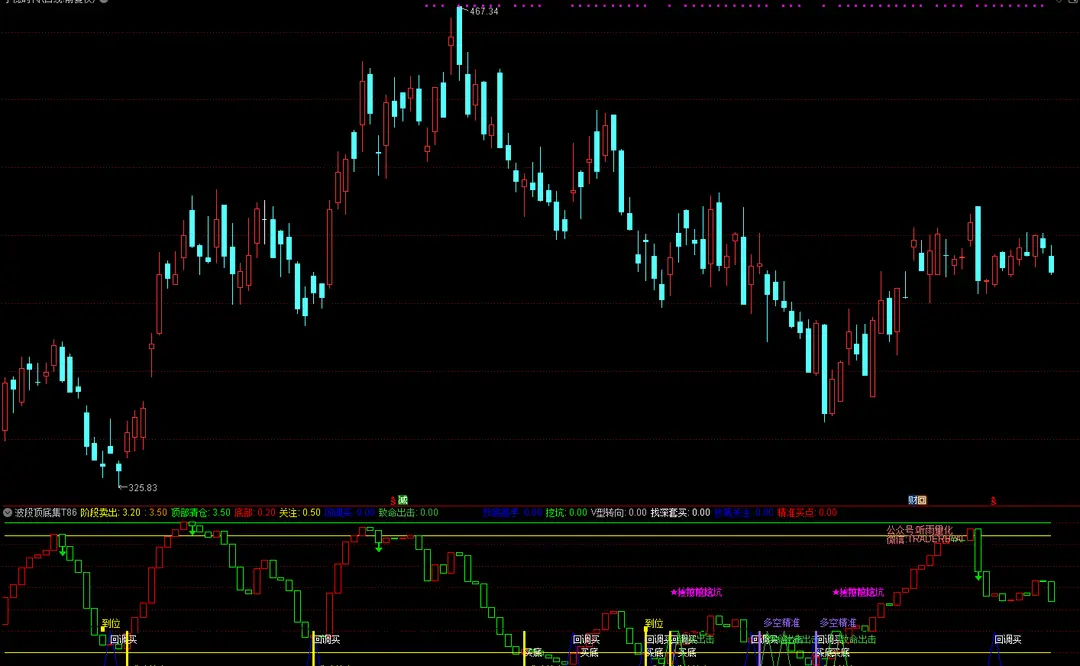
Task: Select the 精准买点: 0.00 value
Action: [807, 512]
